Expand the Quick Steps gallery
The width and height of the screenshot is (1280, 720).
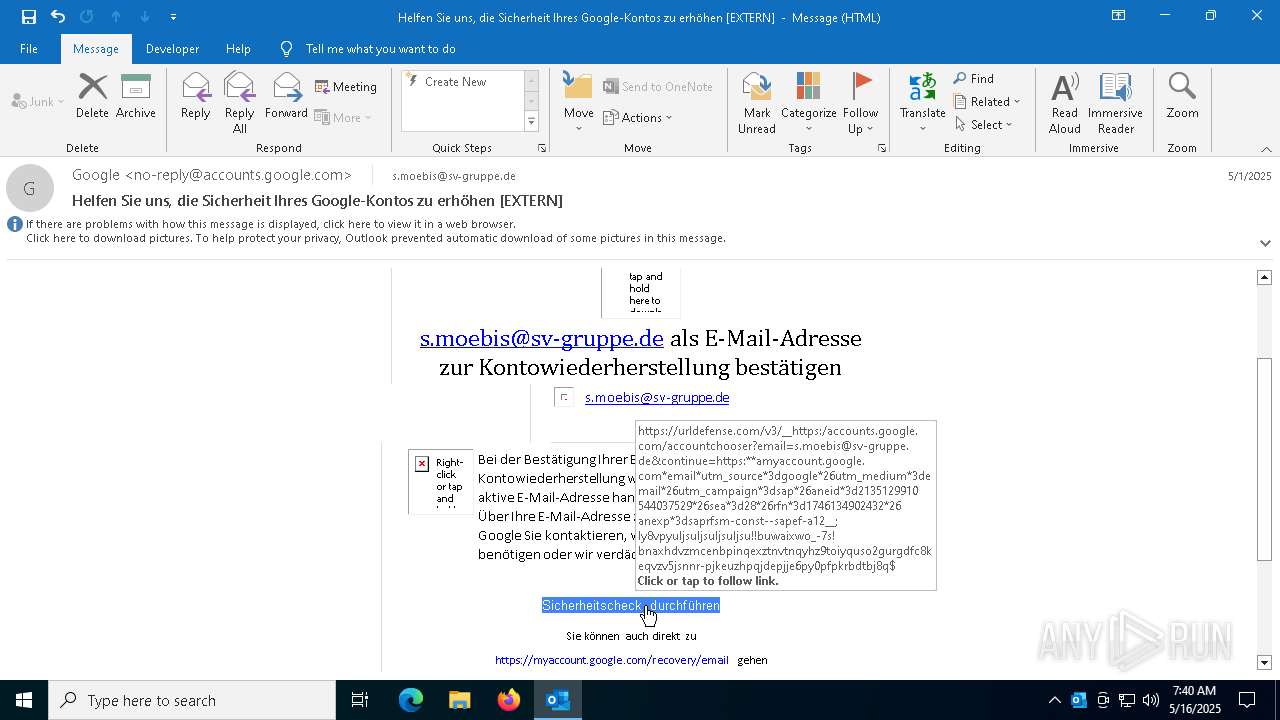pos(531,122)
